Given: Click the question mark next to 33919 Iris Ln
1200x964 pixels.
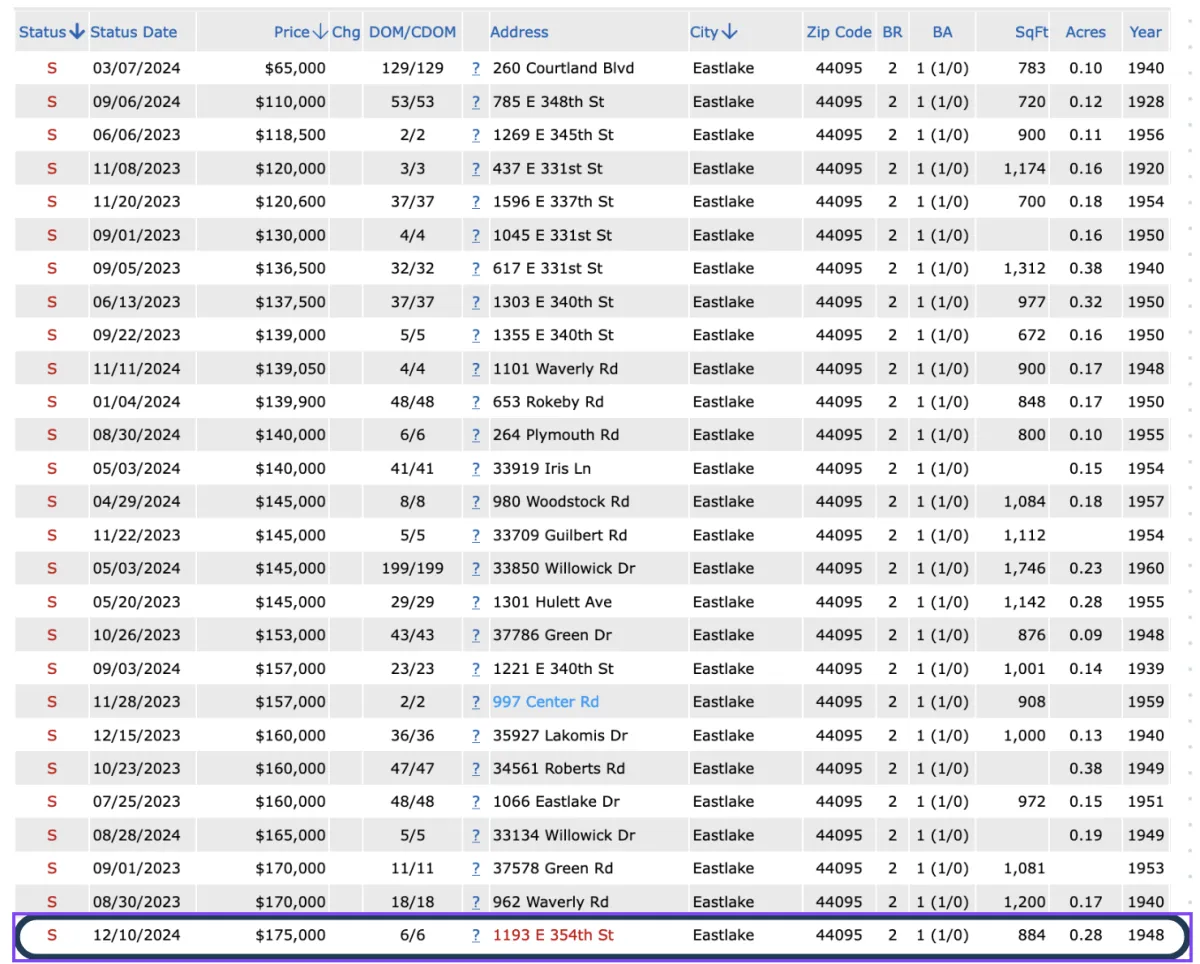Looking at the screenshot, I should (476, 469).
